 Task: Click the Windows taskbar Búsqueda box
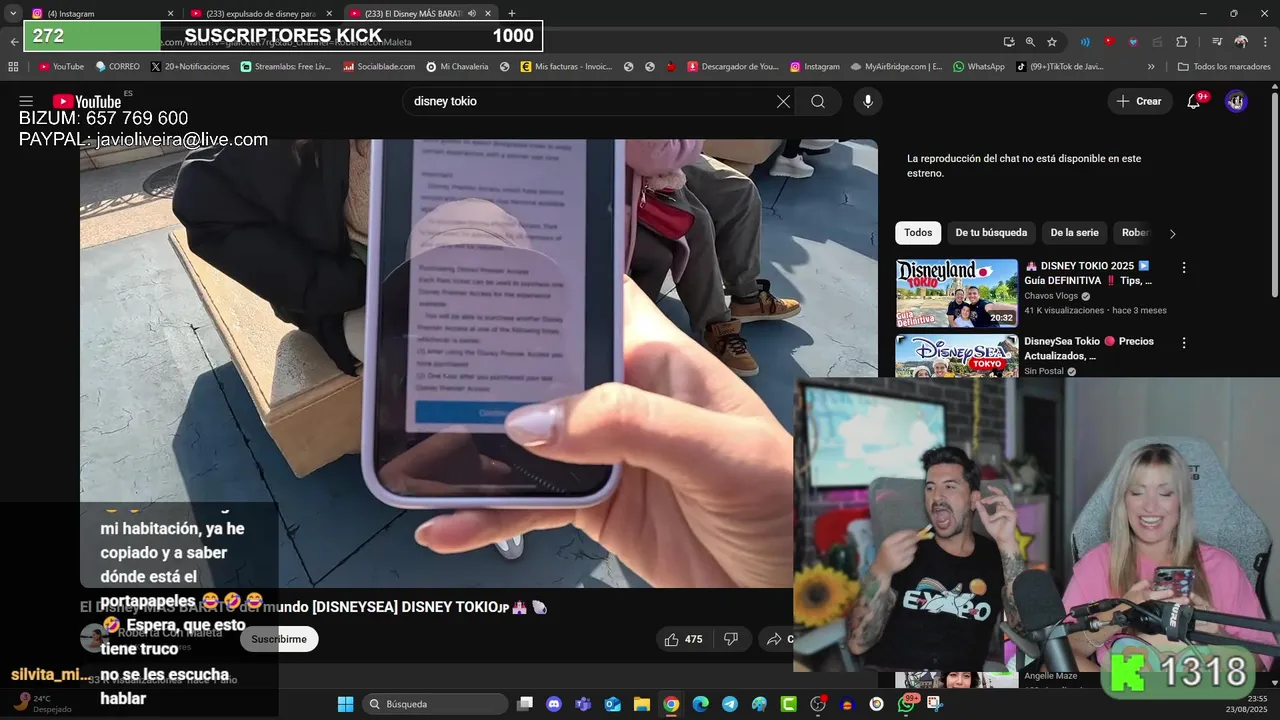pos(434,704)
